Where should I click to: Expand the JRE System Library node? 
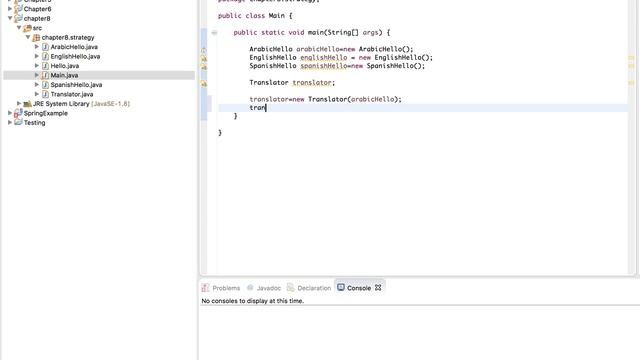coord(19,104)
